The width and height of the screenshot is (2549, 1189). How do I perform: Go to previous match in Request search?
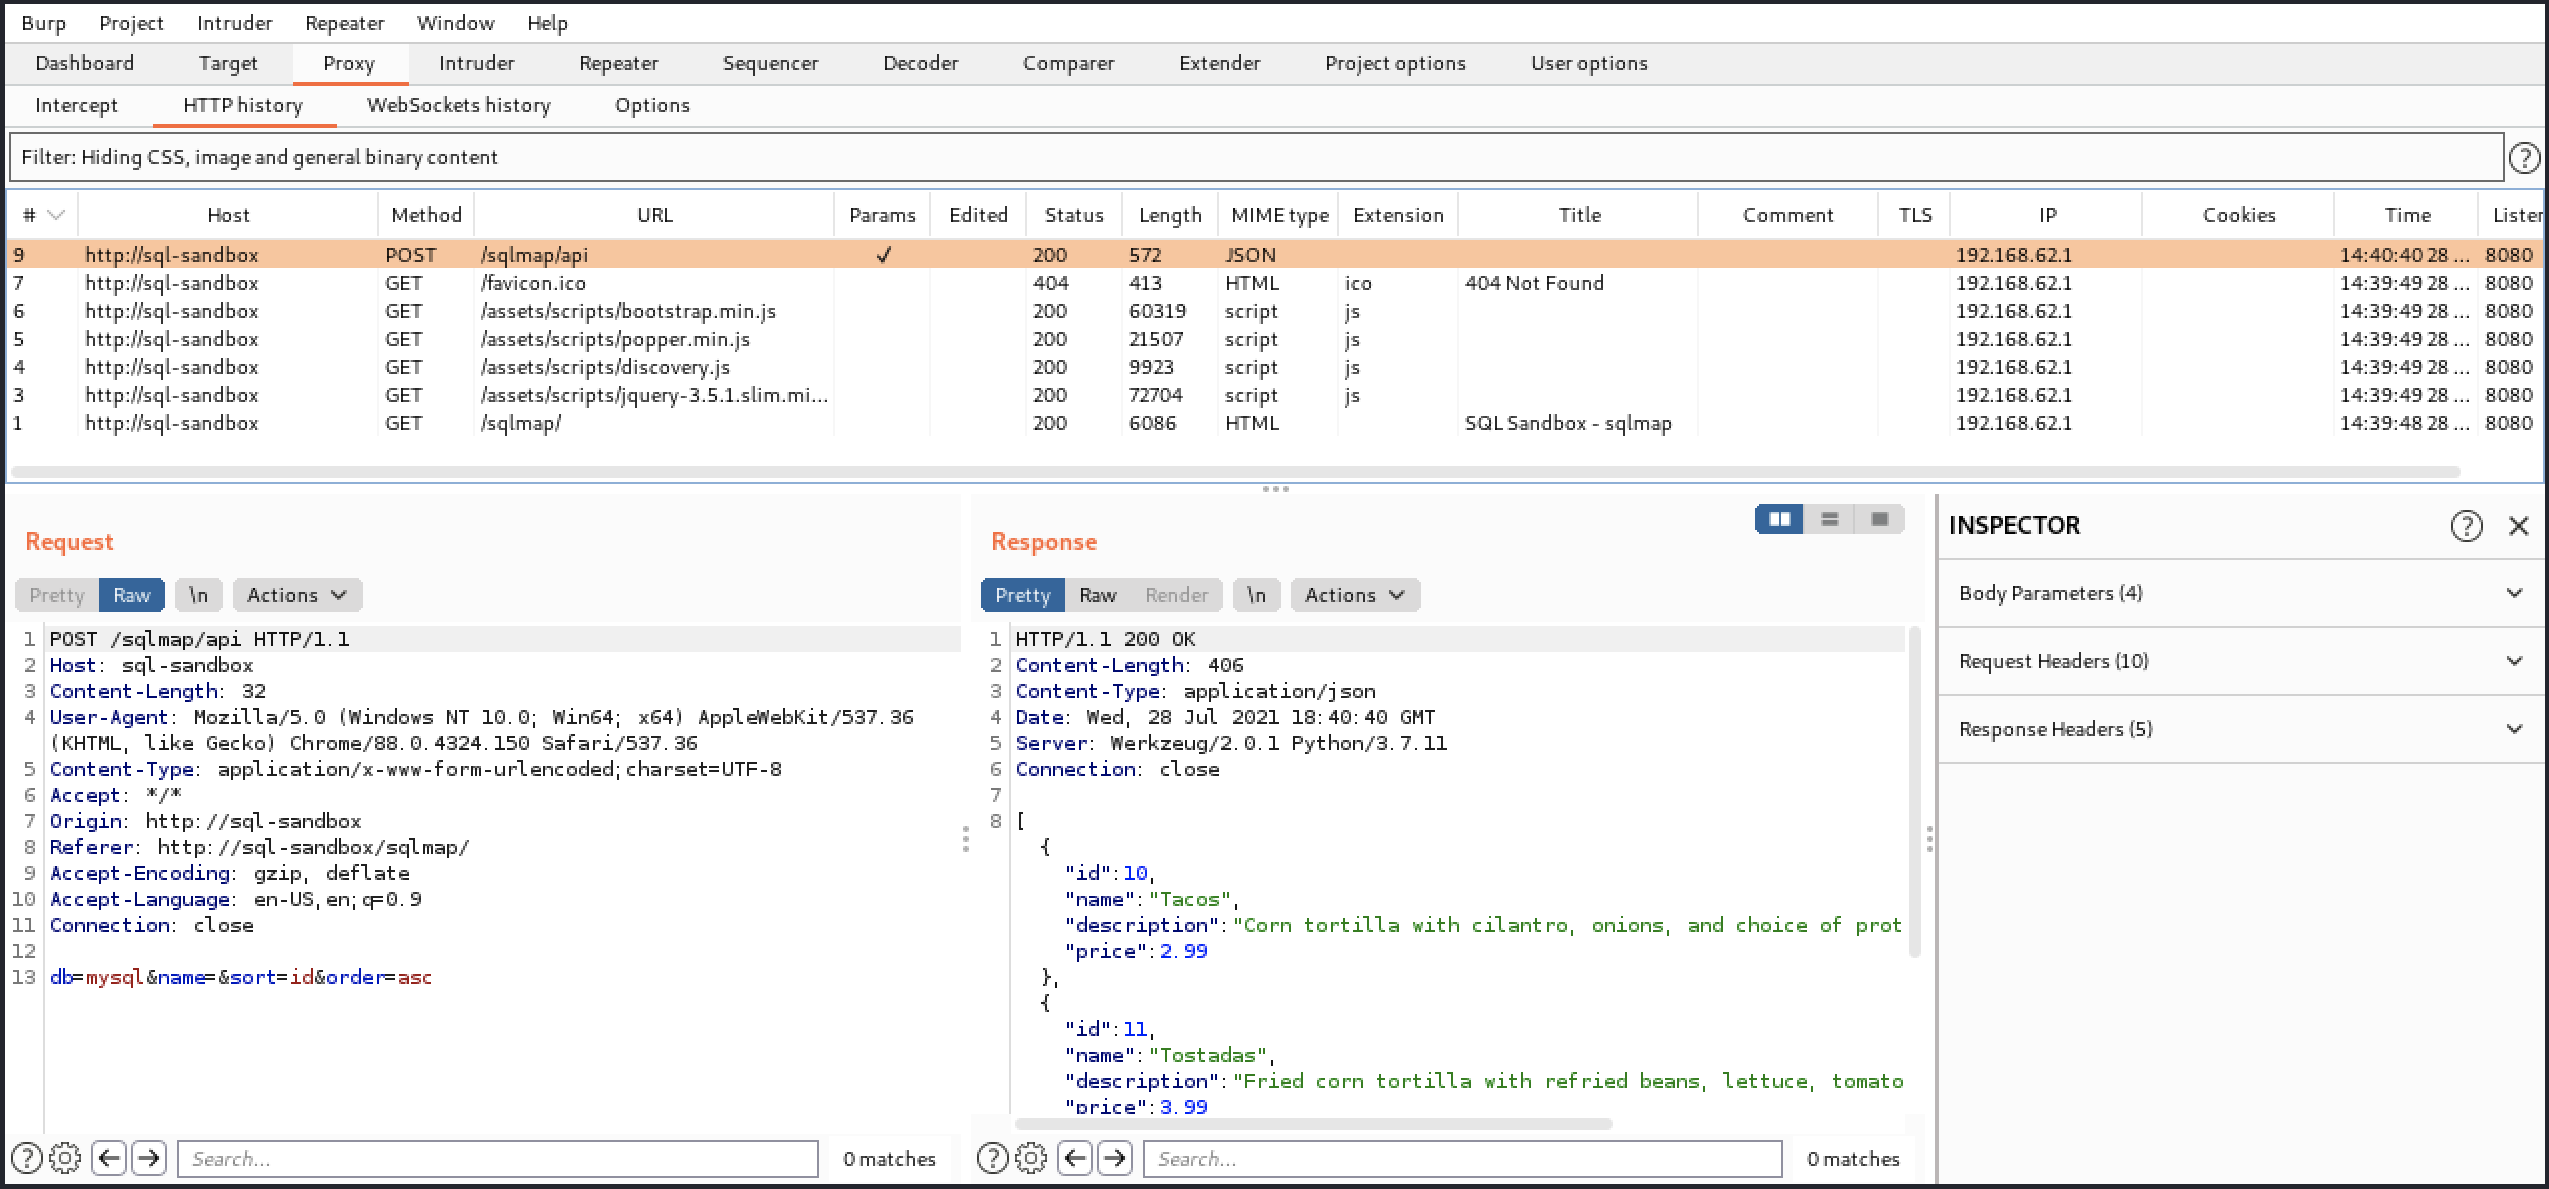108,1158
